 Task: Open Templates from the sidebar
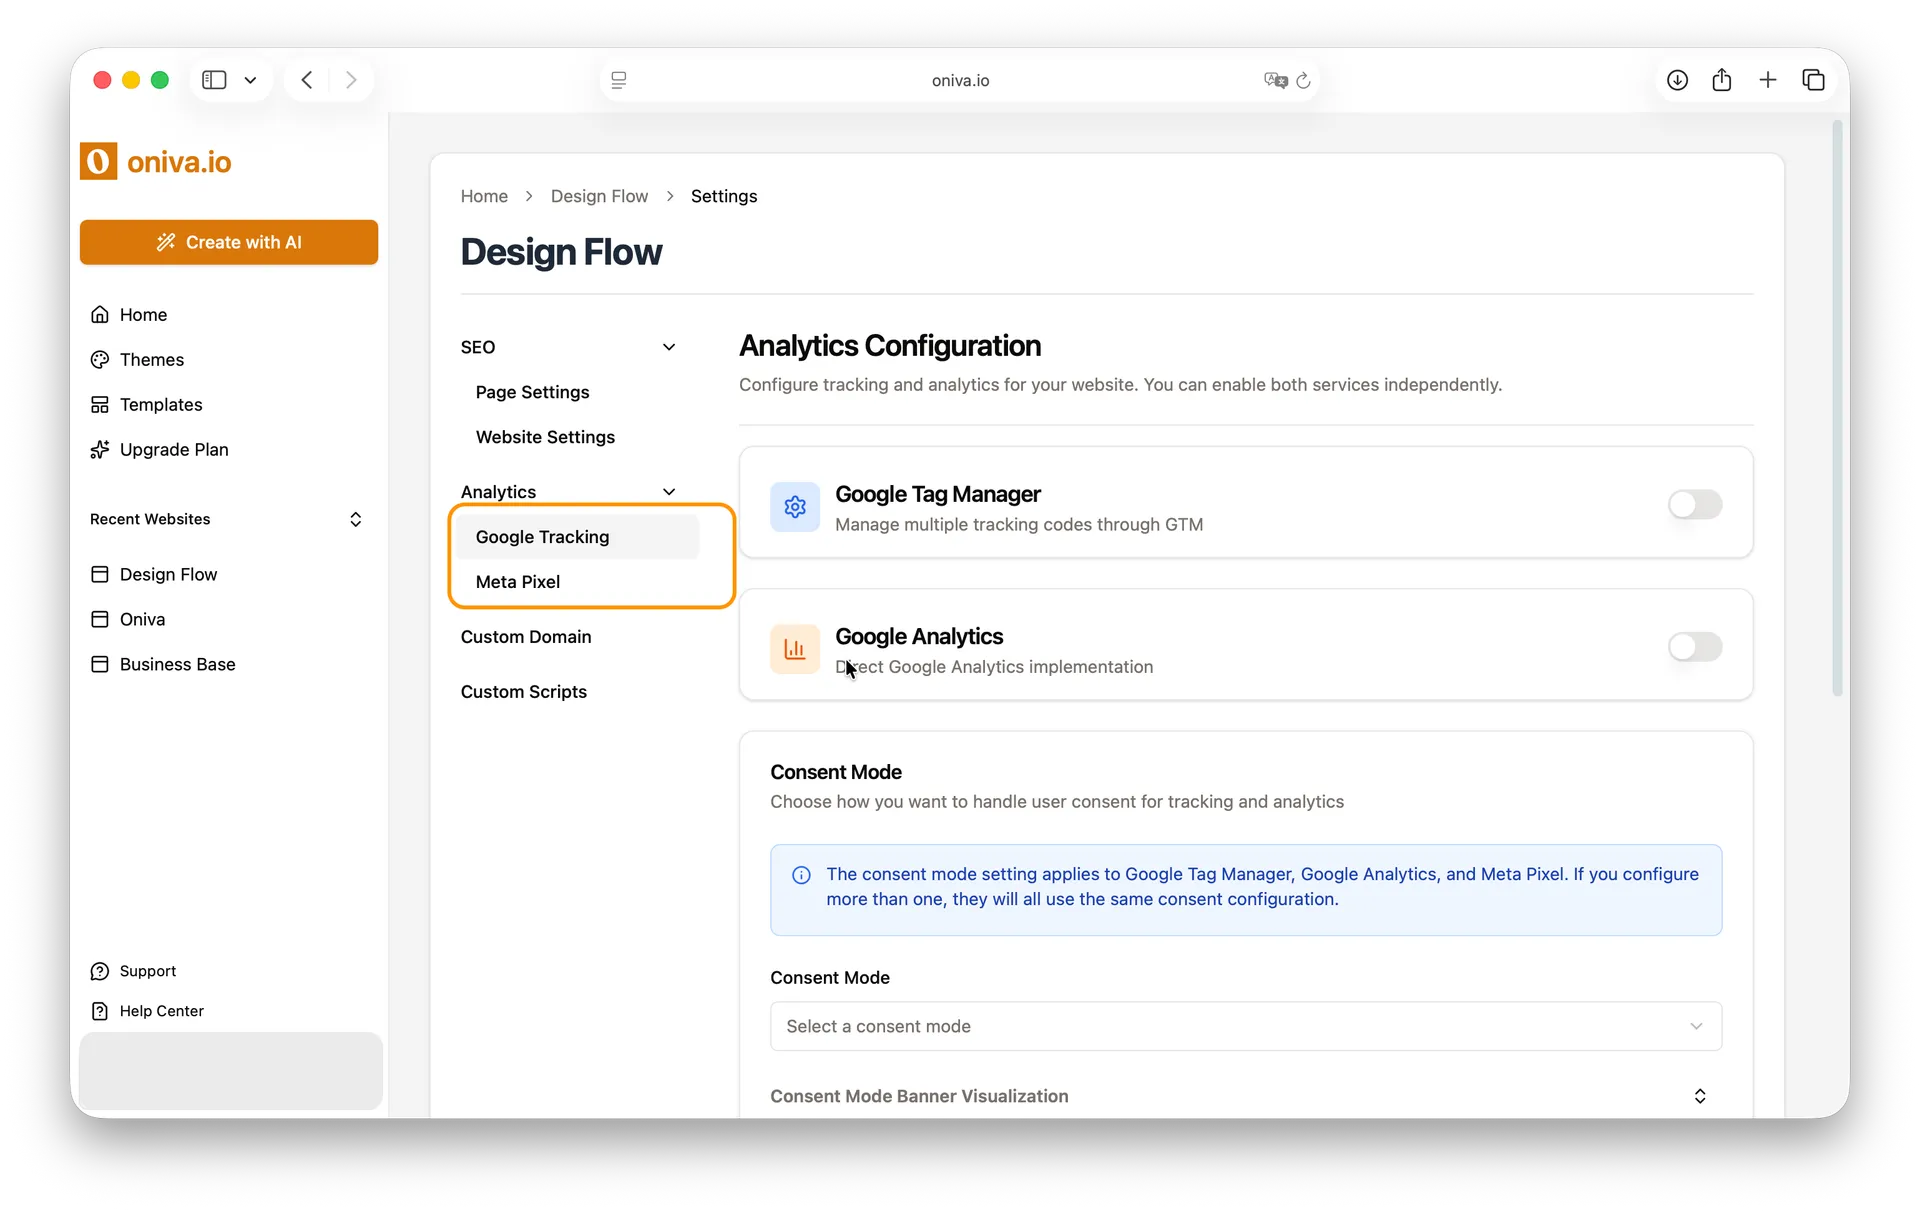(159, 404)
